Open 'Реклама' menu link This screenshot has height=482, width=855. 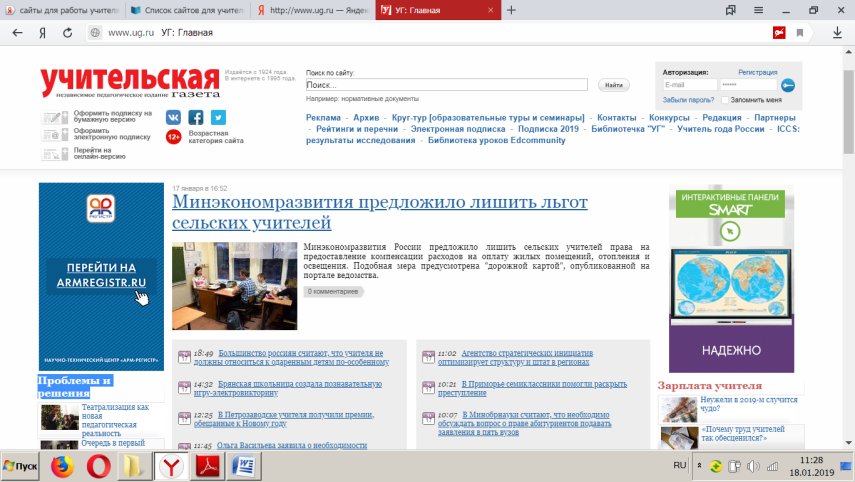click(323, 118)
